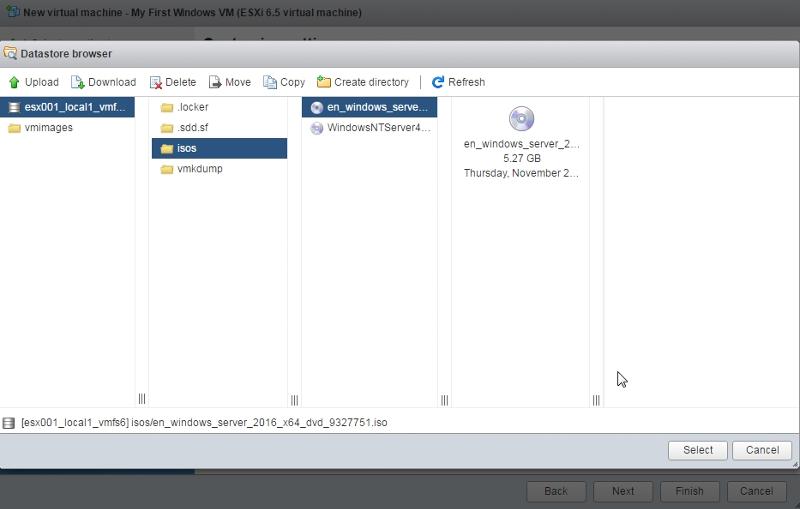Click the large ISO disc preview icon
This screenshot has width=800, height=509.
pos(521,119)
